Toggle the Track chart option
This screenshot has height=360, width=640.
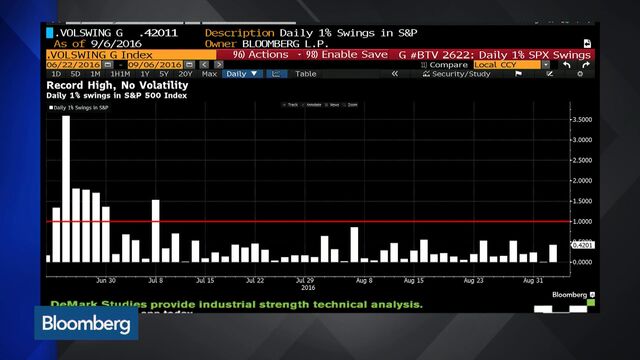click(291, 105)
